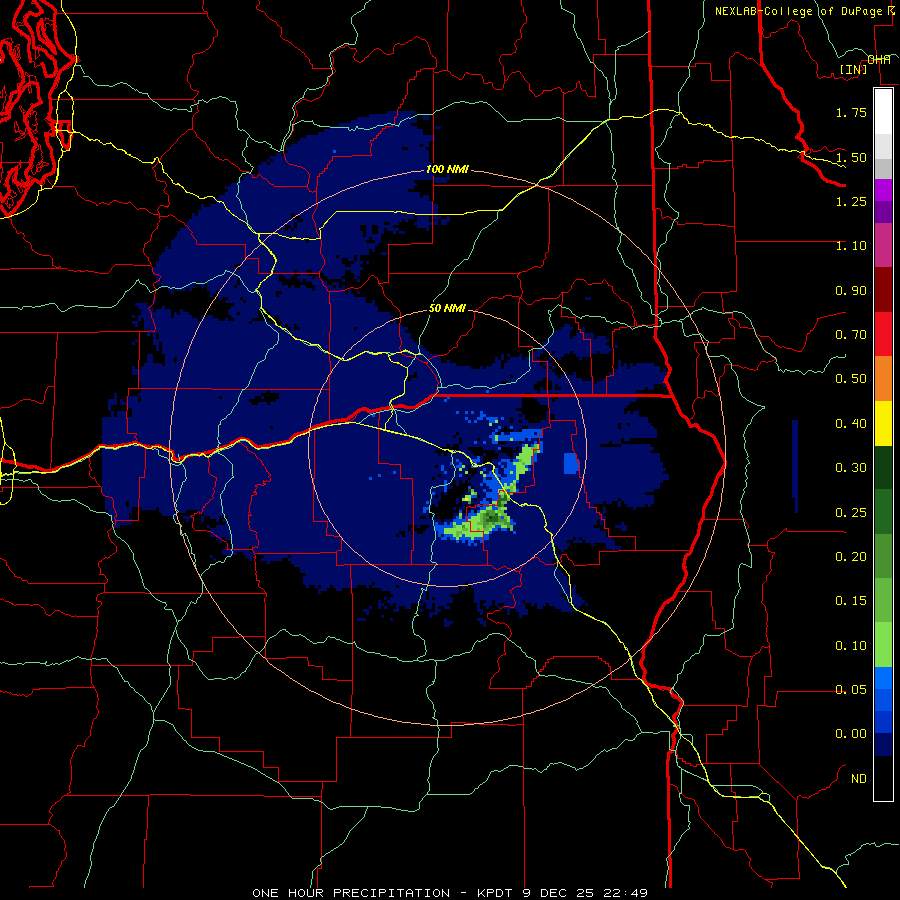
Task: Click the 0.05 legend value
Action: (x=851, y=690)
